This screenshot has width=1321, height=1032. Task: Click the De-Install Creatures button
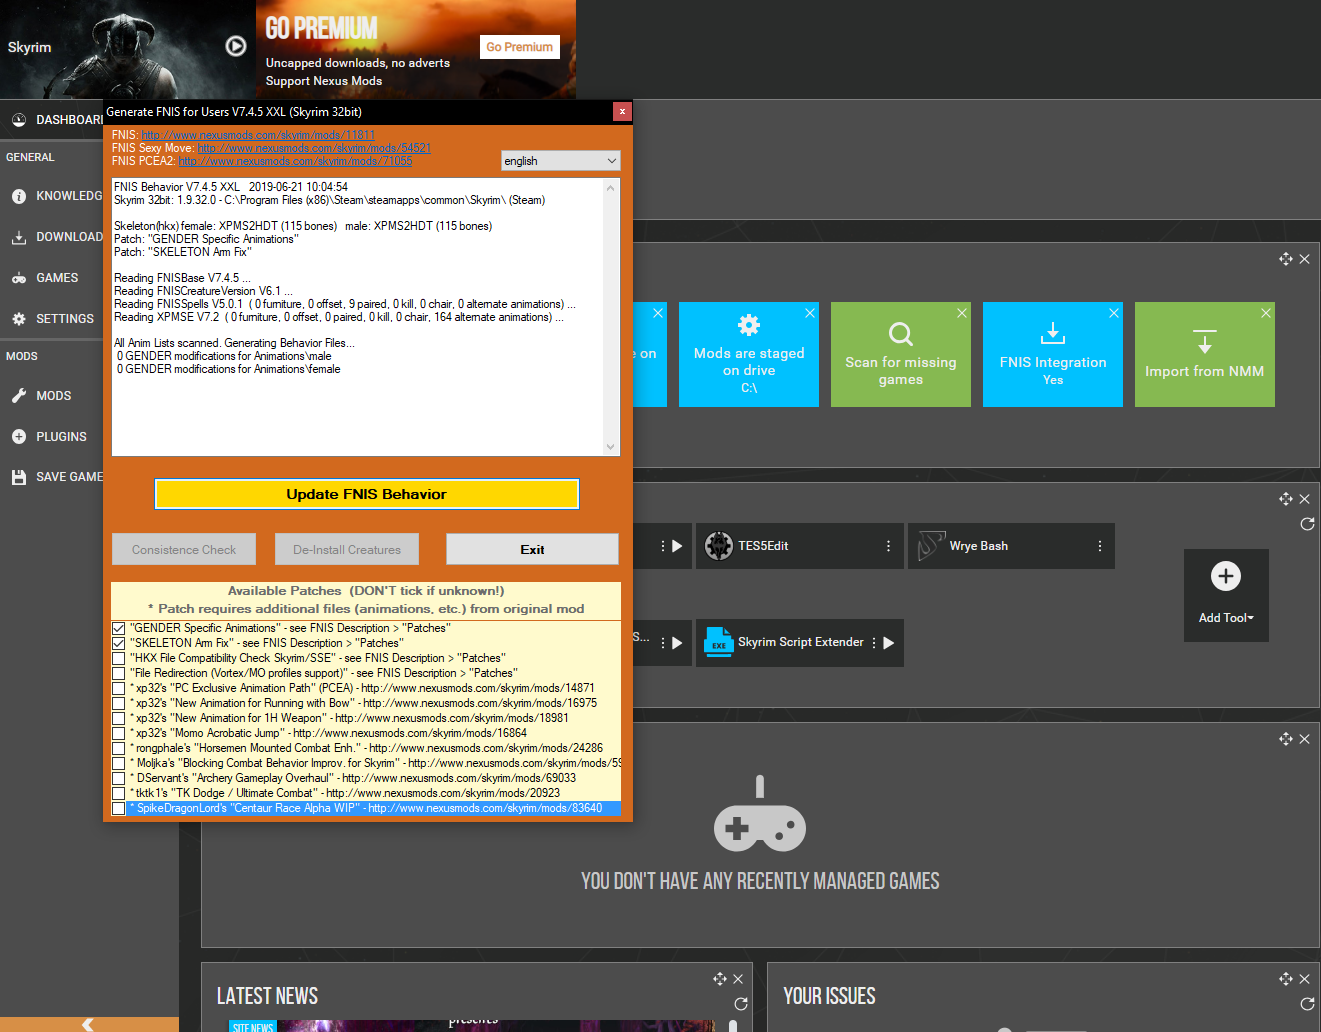(x=347, y=550)
